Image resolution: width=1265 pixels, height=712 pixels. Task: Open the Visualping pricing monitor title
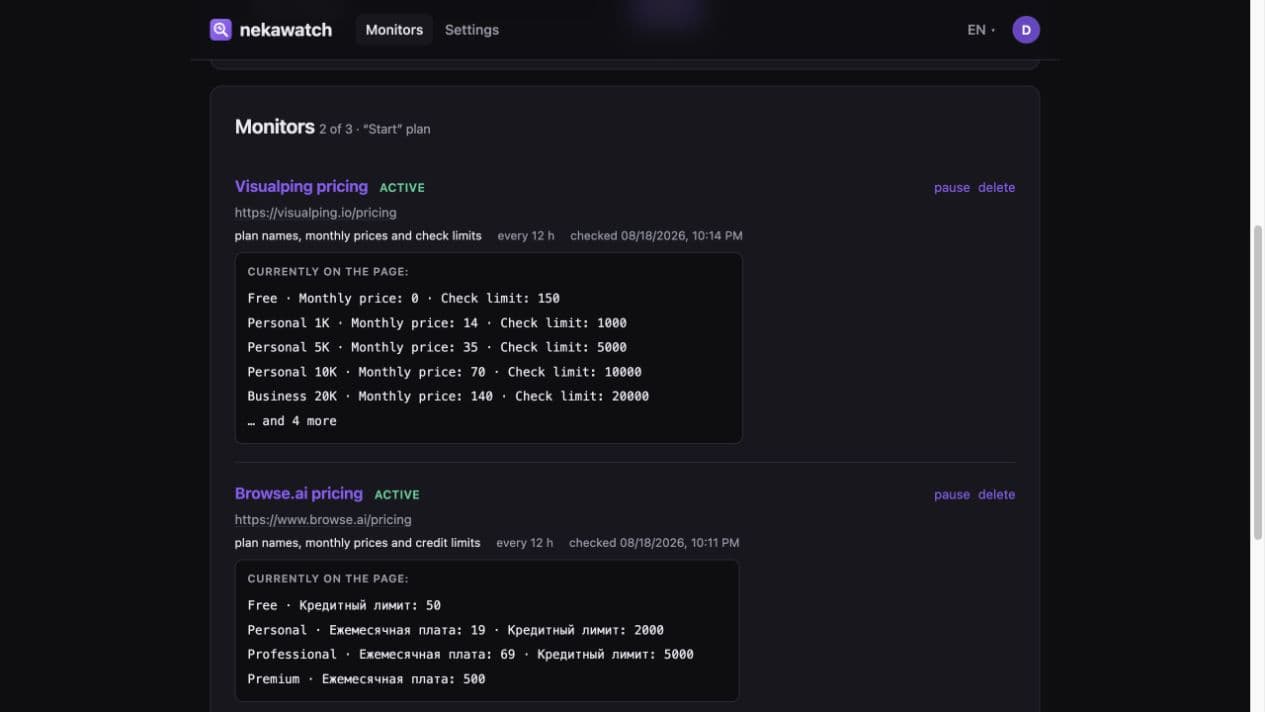click(301, 186)
